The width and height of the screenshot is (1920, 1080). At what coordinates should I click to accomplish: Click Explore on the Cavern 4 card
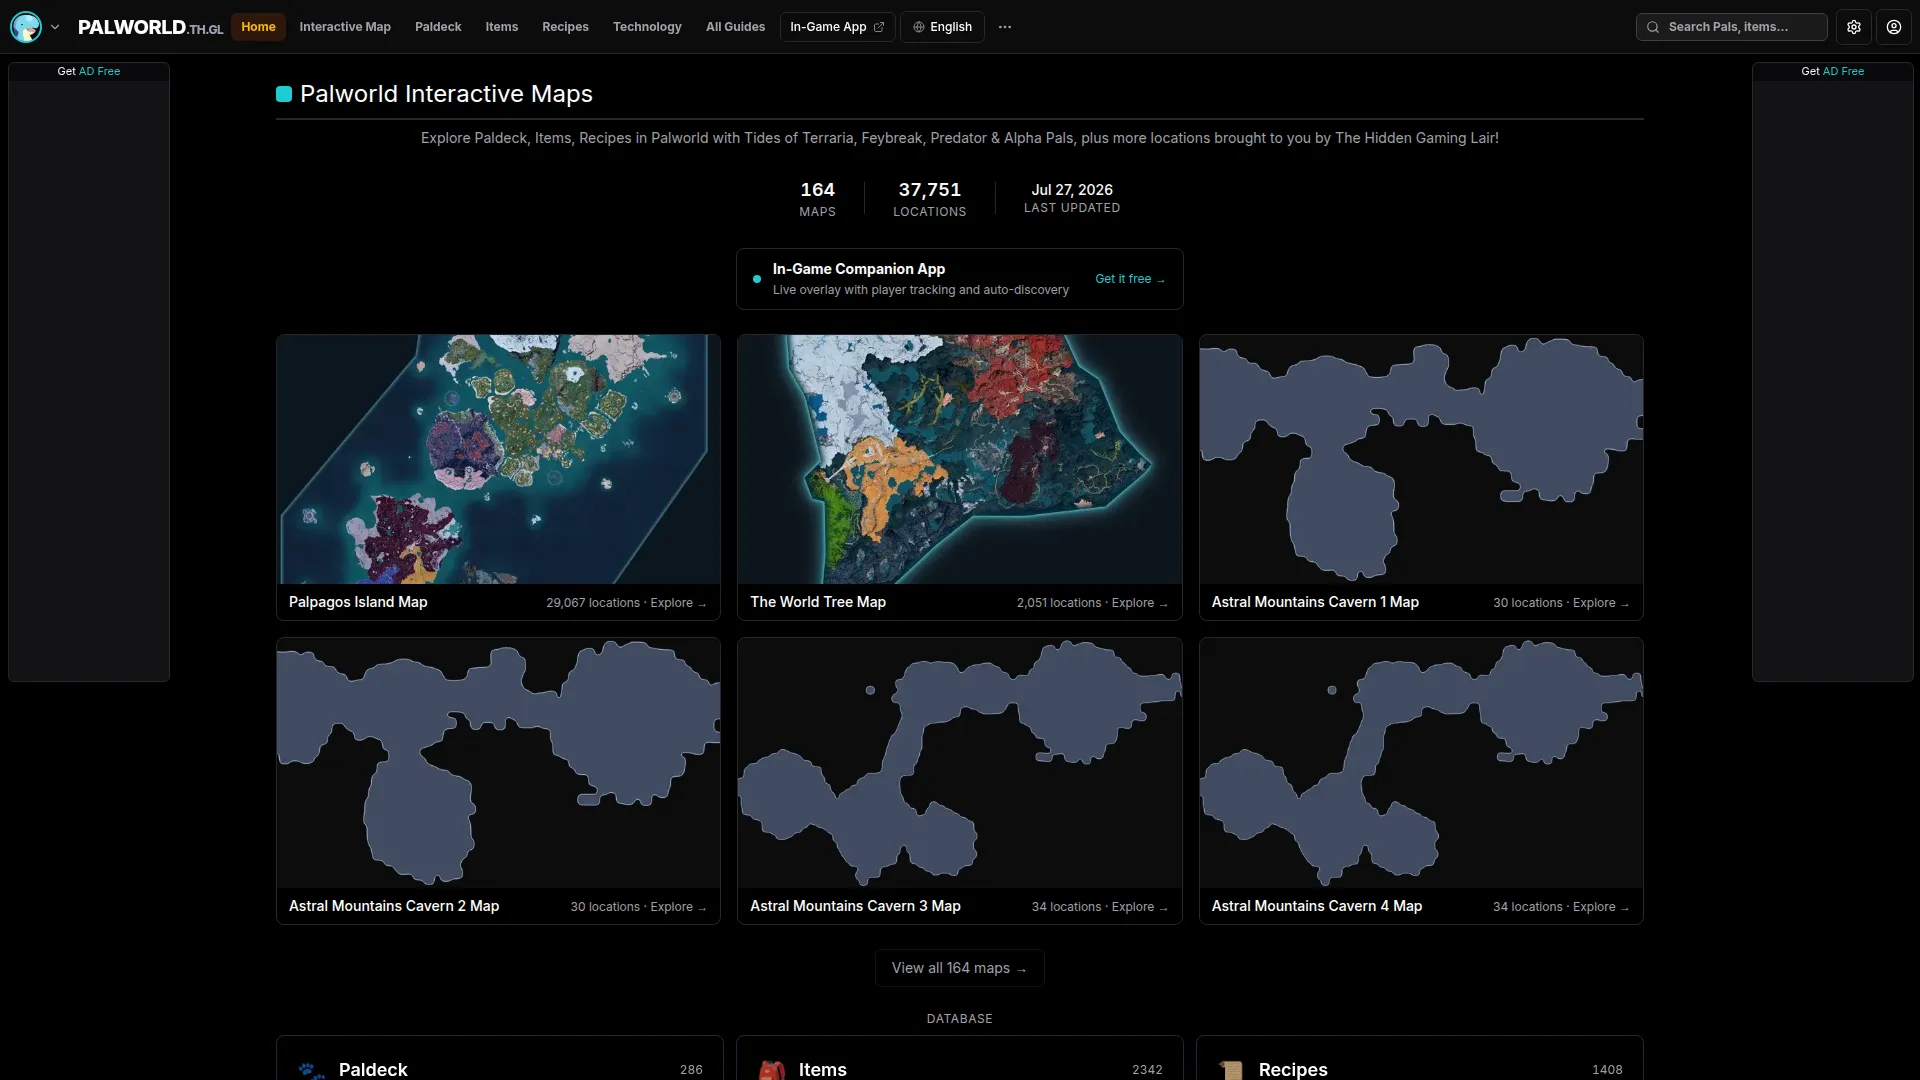point(1601,907)
